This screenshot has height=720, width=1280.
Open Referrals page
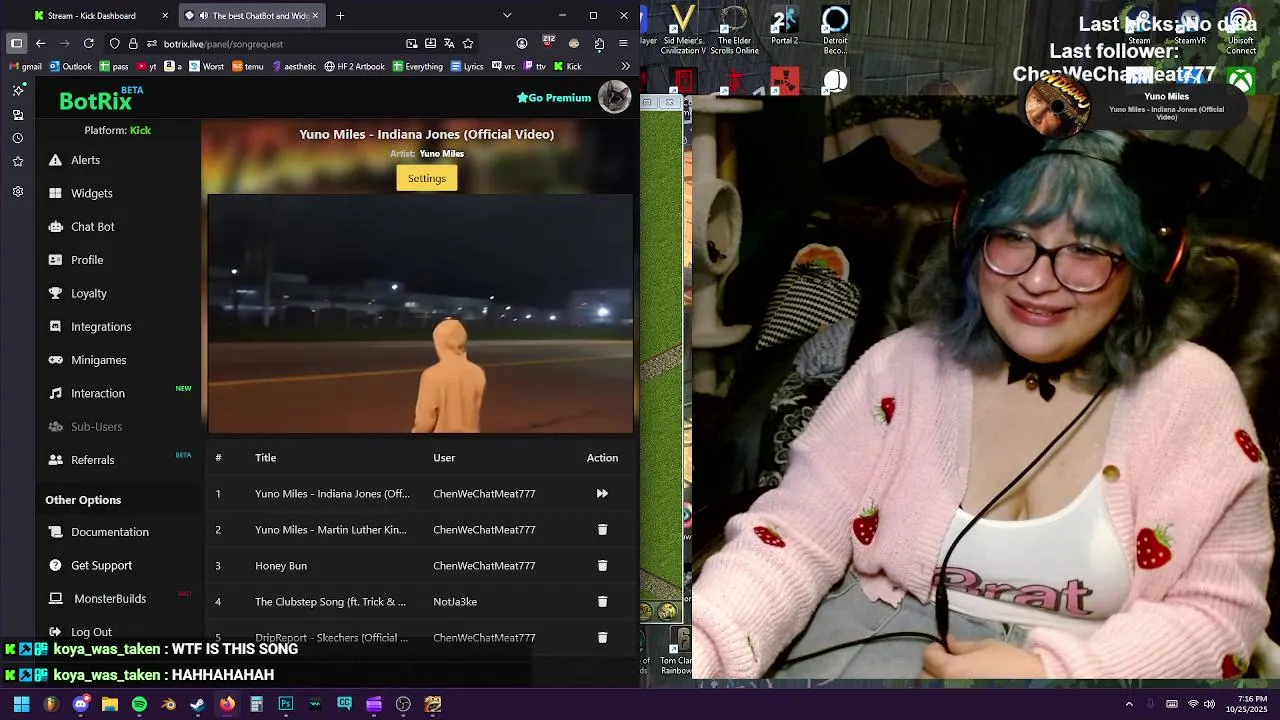[x=92, y=460]
